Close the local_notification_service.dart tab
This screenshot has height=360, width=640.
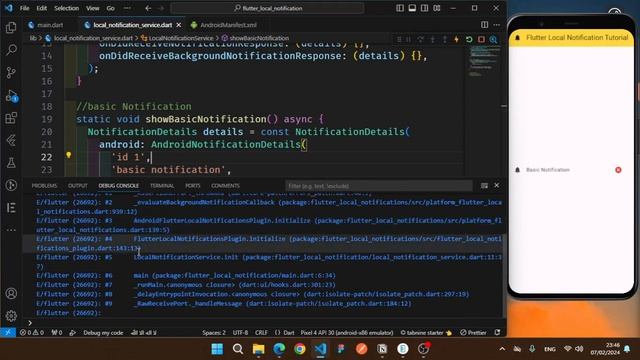tap(179, 25)
